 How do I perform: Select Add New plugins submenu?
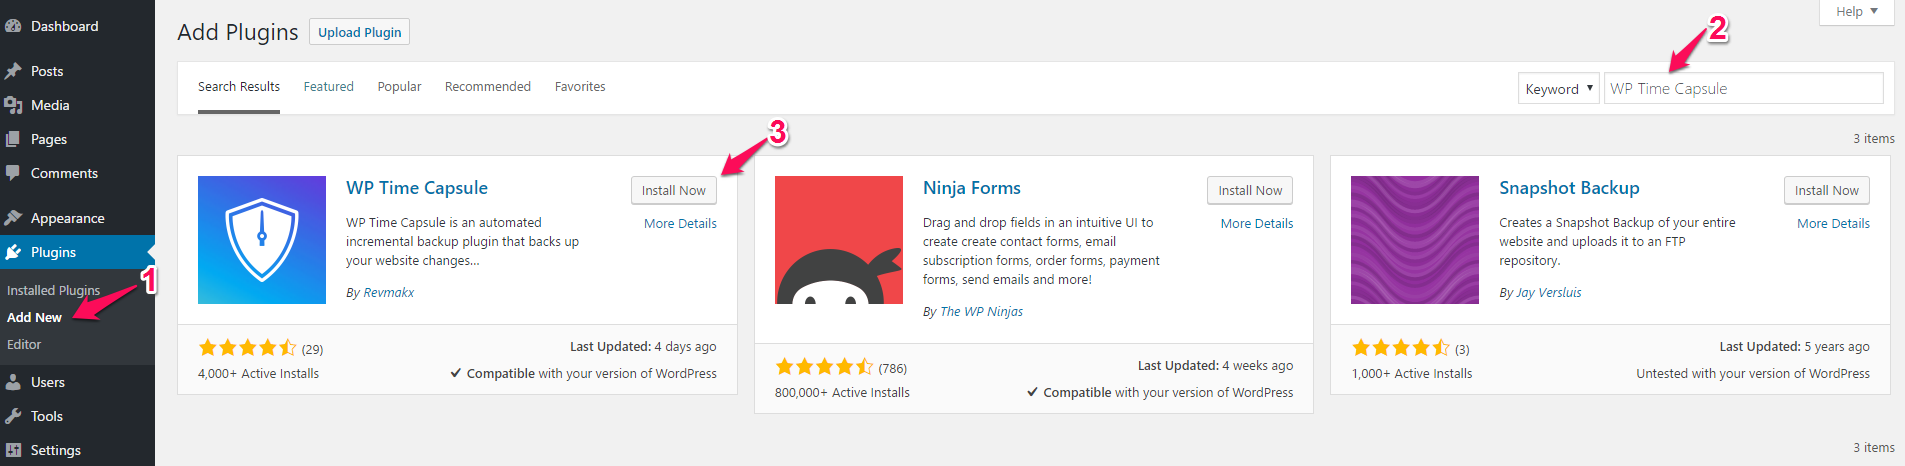pyautogui.click(x=34, y=317)
